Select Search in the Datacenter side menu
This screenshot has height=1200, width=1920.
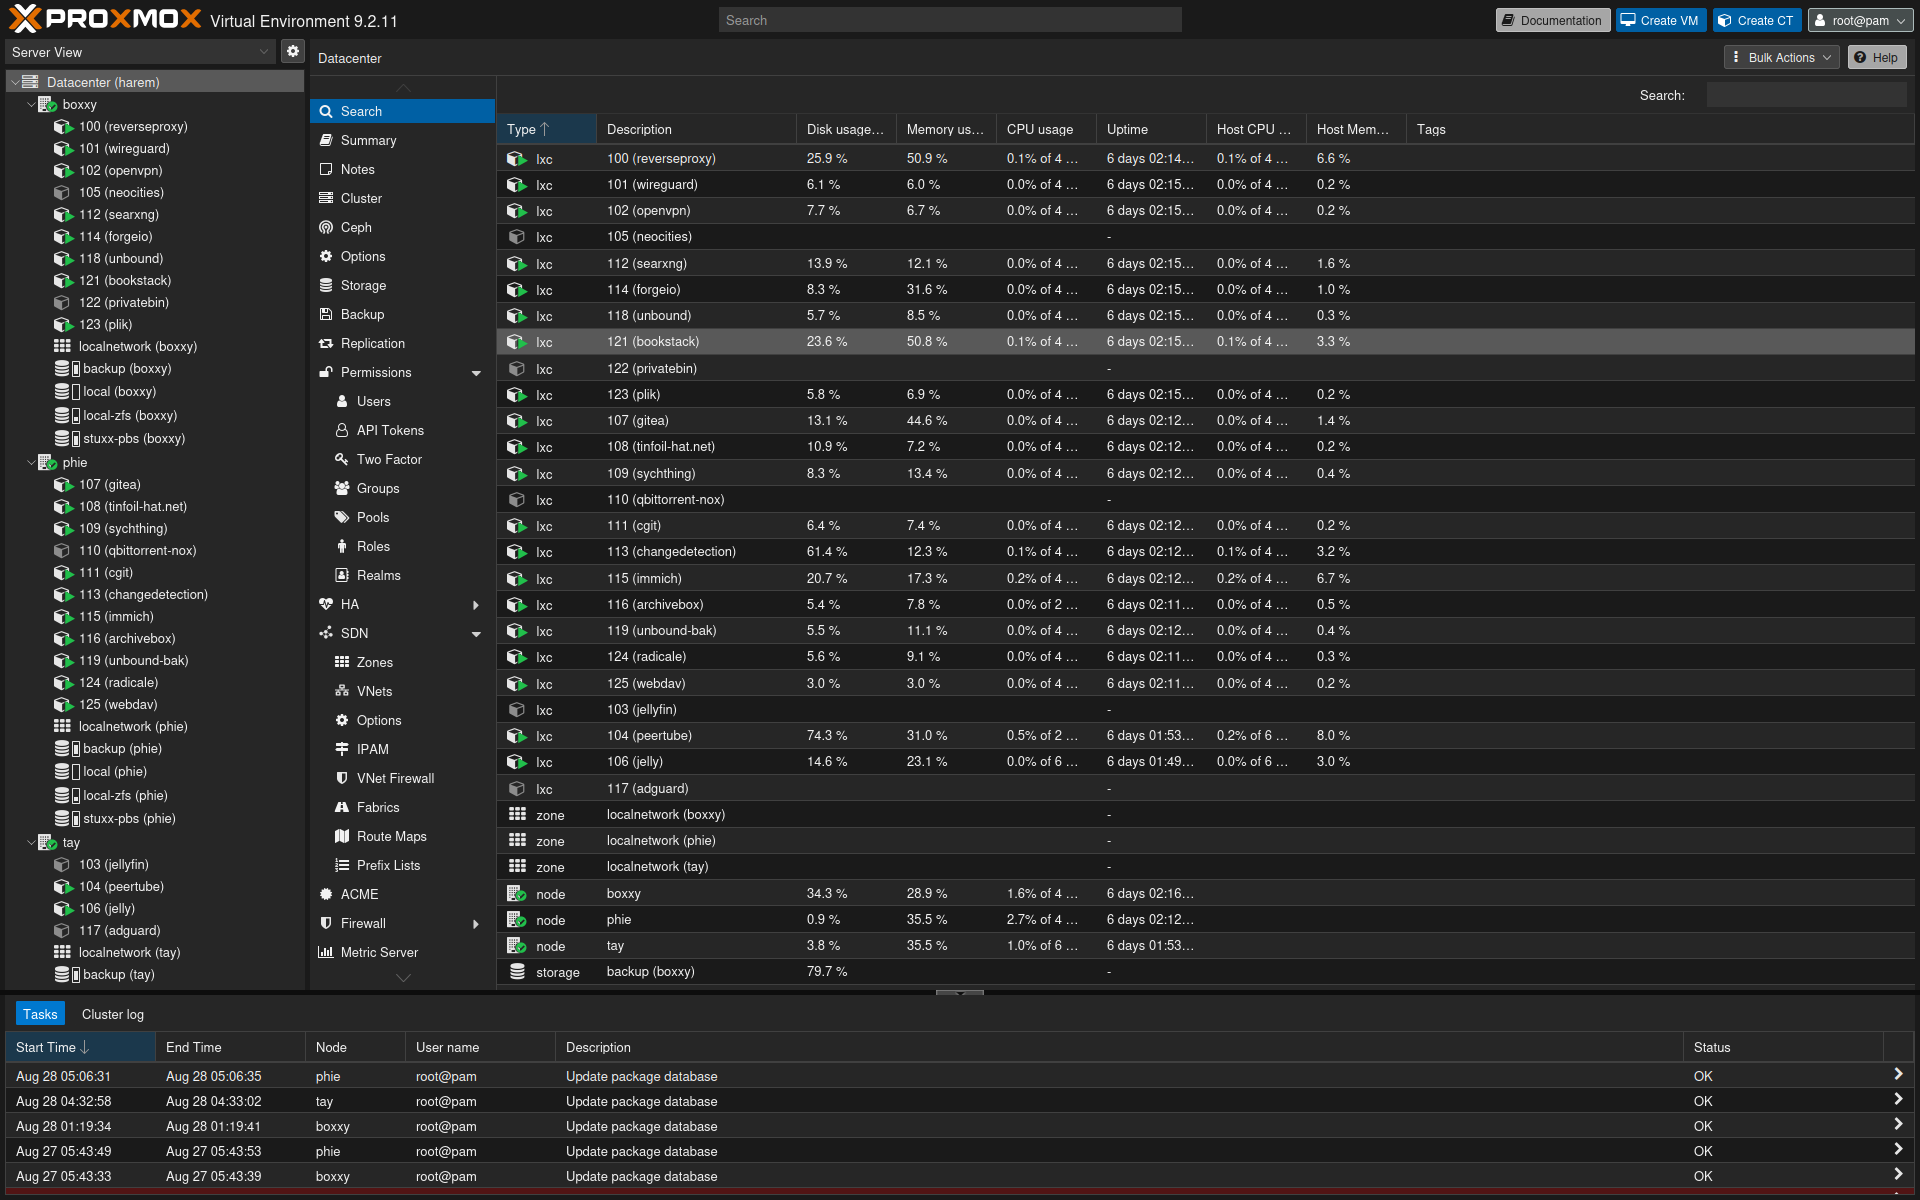pyautogui.click(x=402, y=111)
